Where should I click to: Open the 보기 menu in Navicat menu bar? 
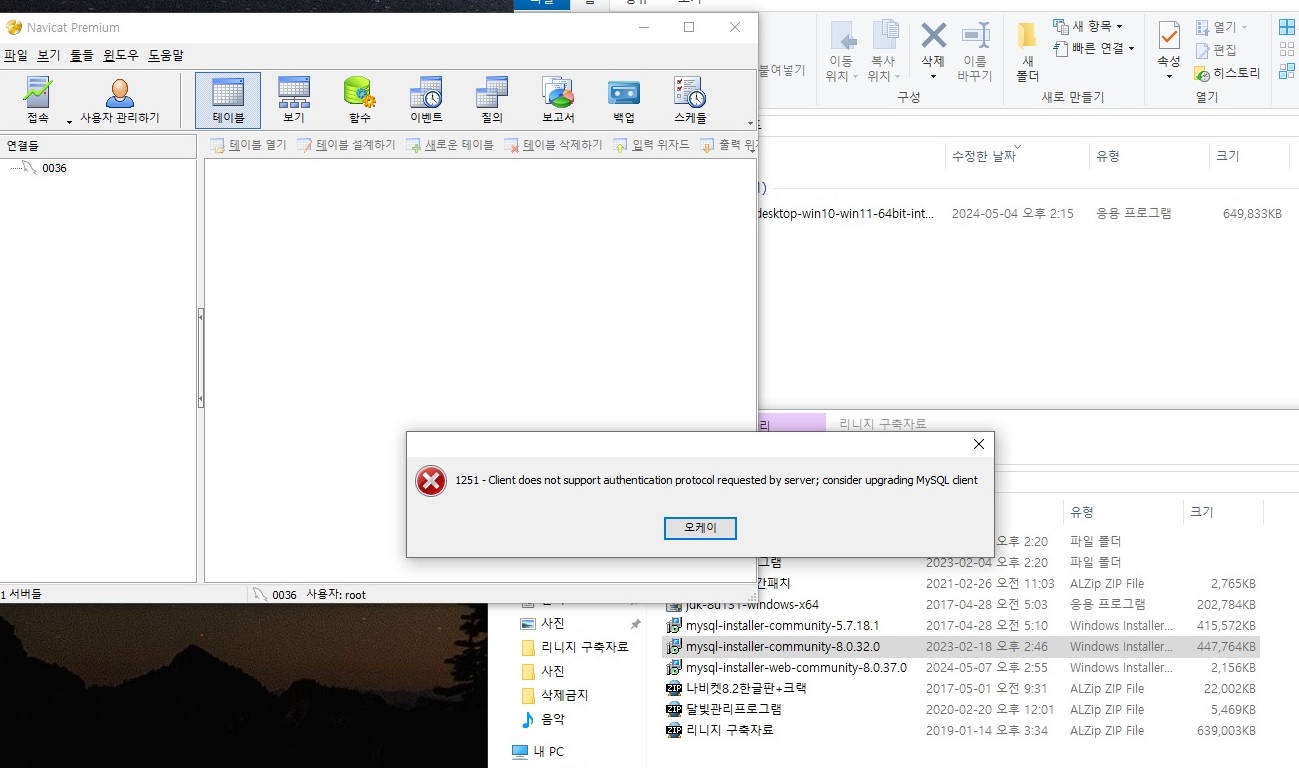49,55
